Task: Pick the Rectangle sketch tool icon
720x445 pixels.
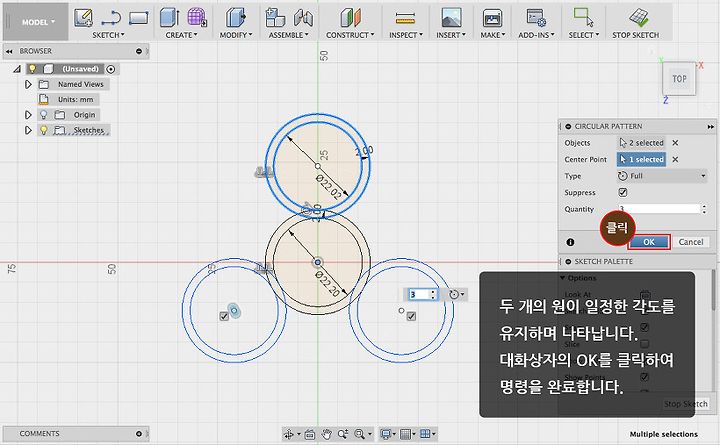Action: [x=139, y=18]
